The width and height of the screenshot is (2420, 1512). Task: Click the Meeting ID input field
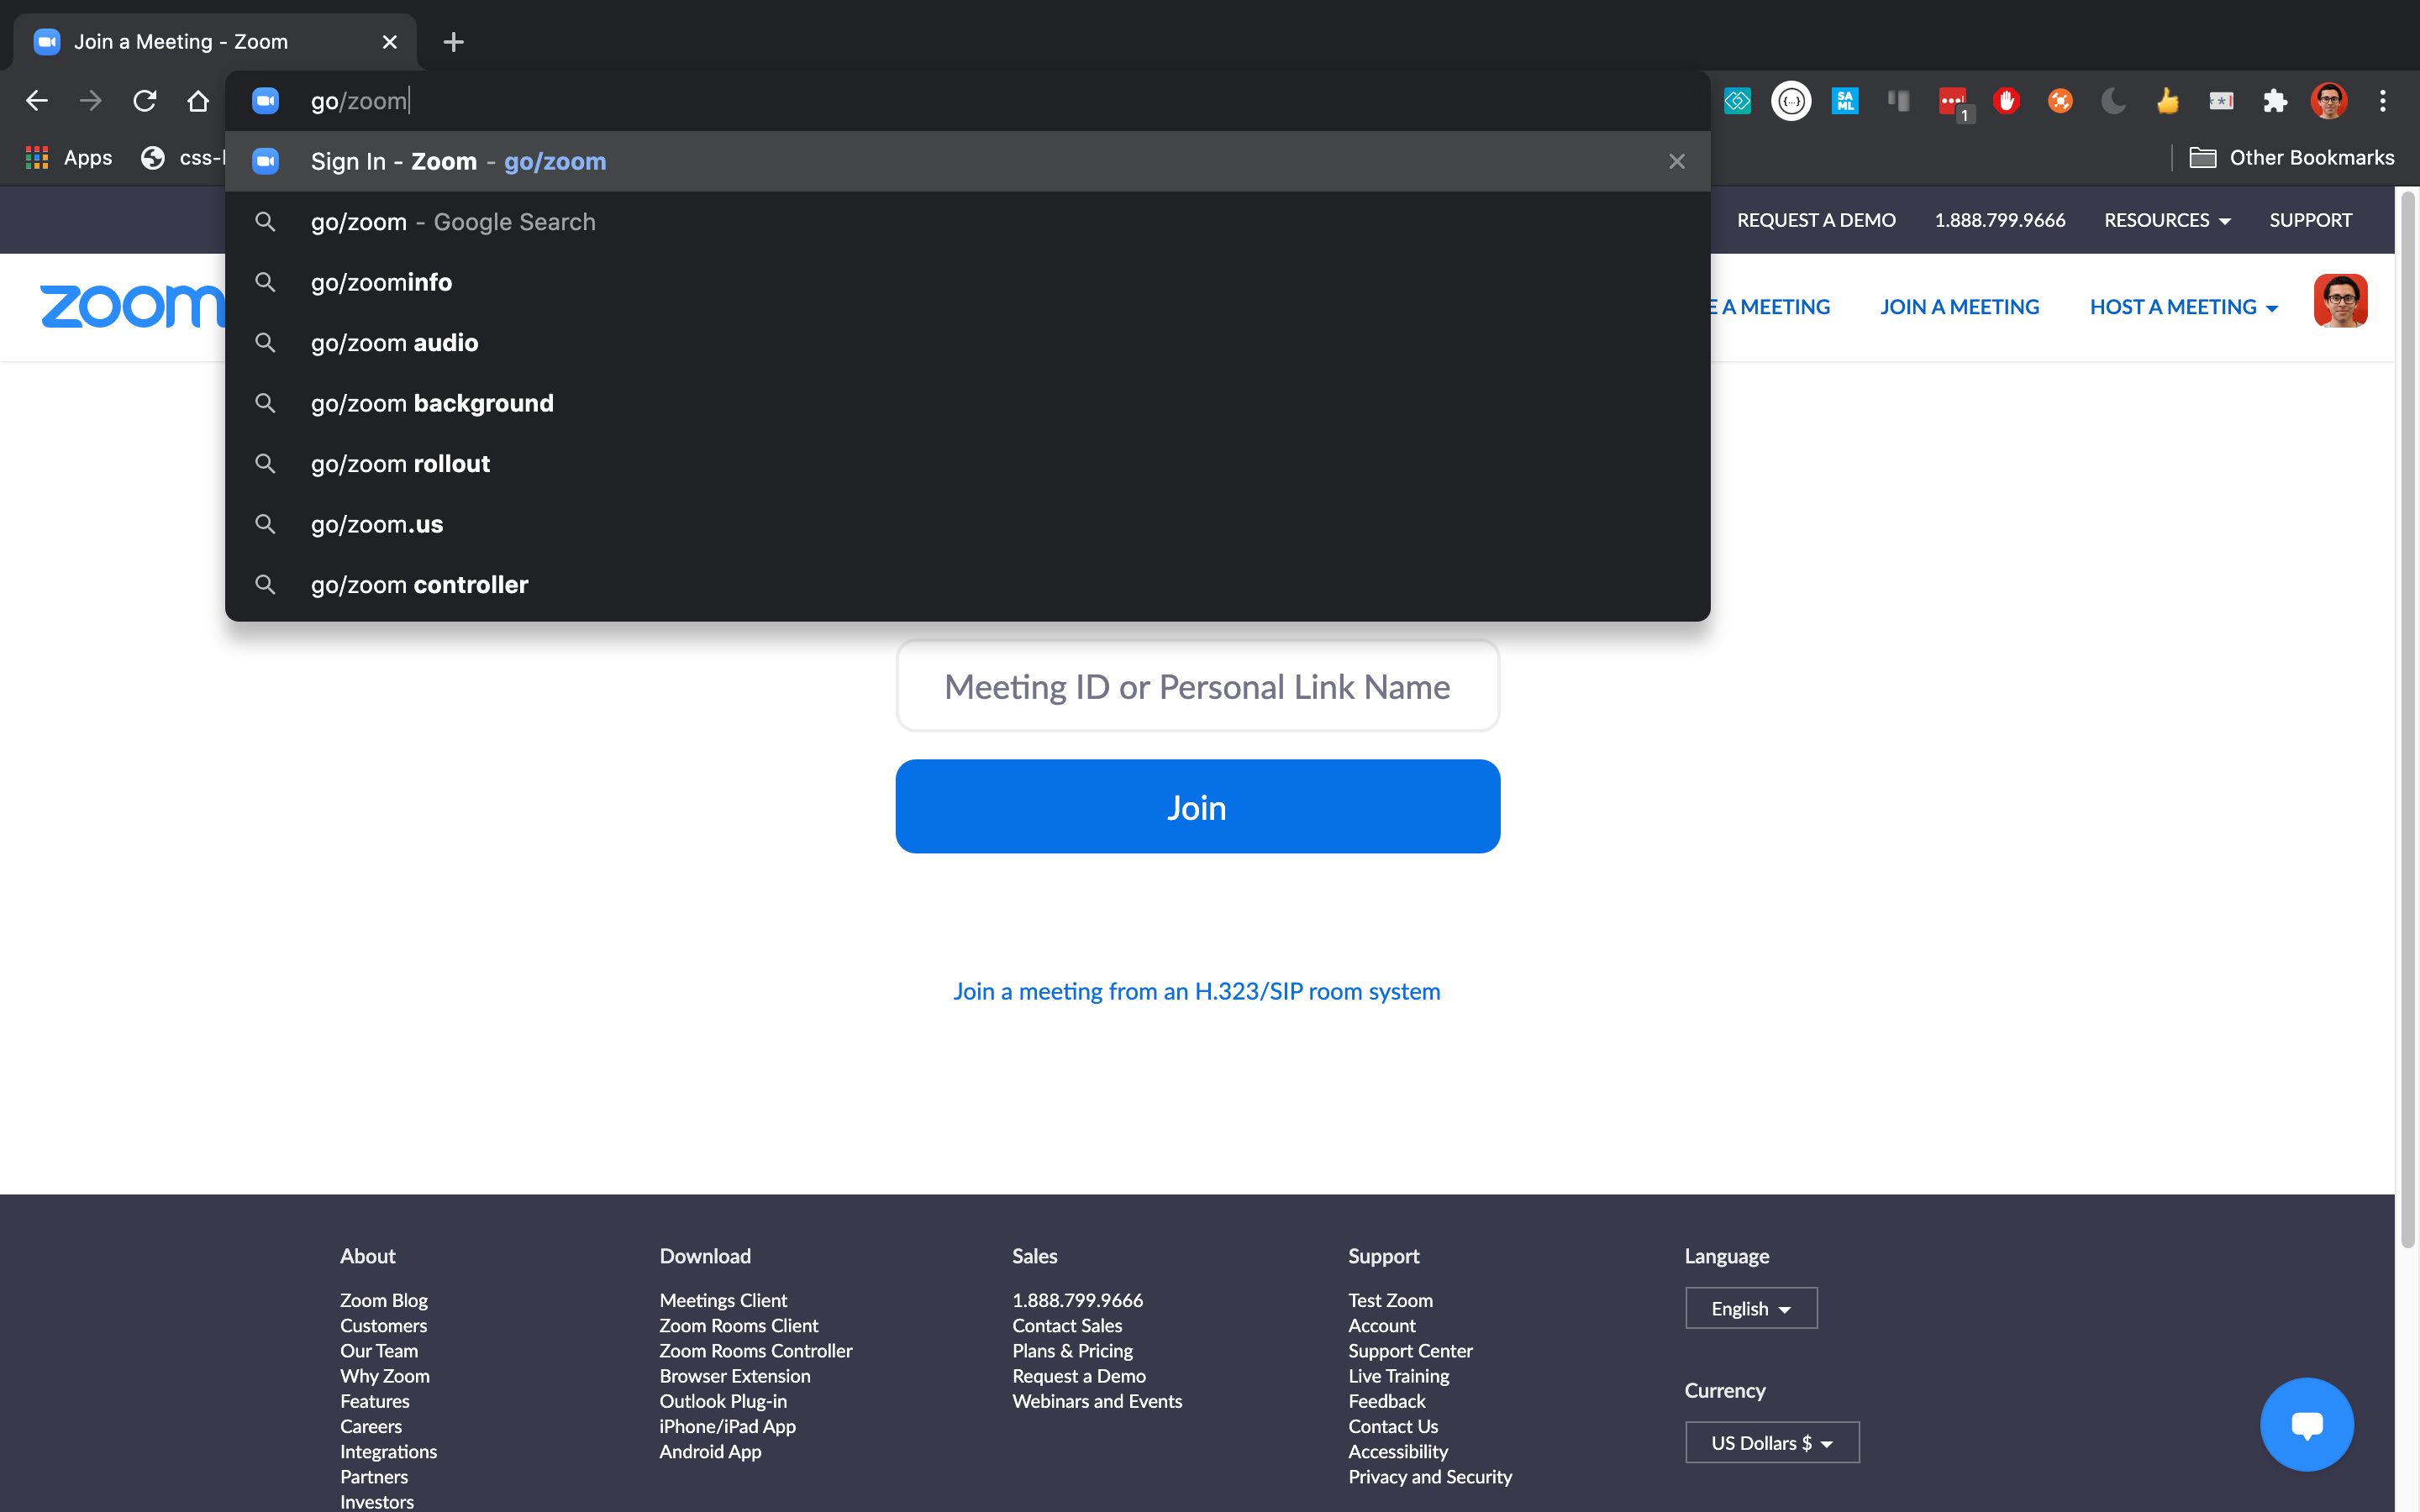[x=1197, y=687]
